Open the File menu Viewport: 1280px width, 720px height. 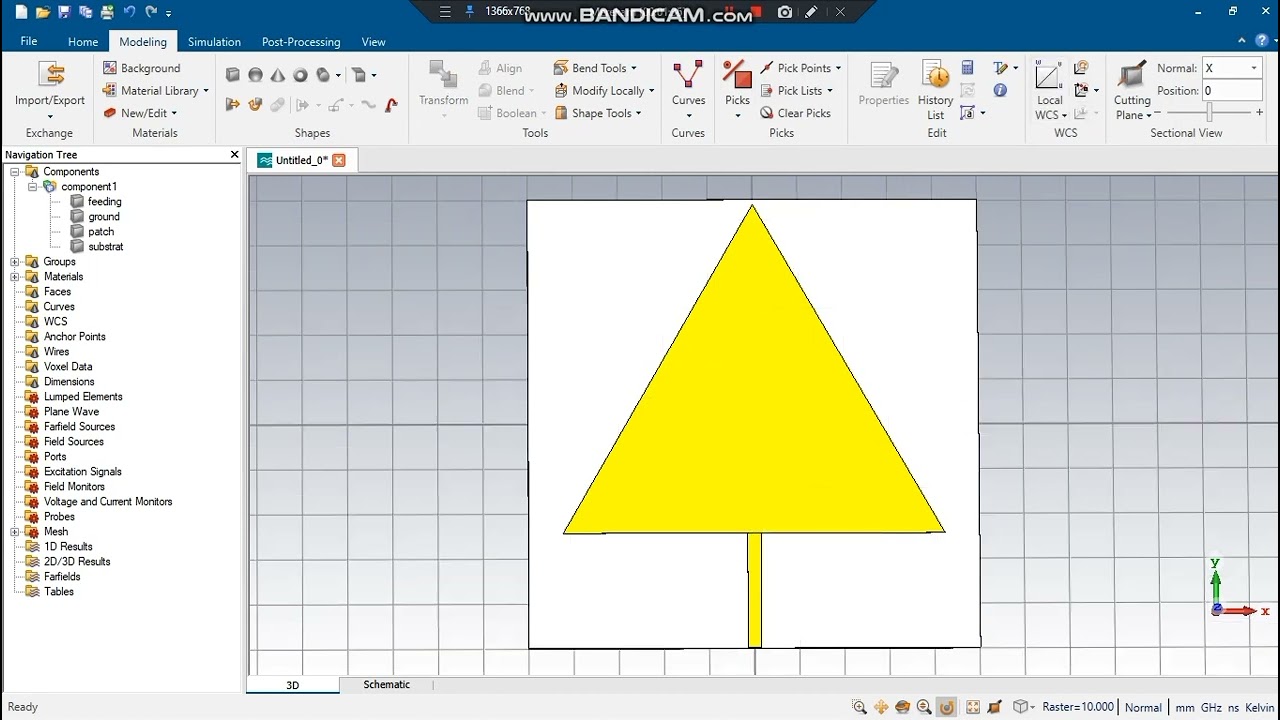29,41
